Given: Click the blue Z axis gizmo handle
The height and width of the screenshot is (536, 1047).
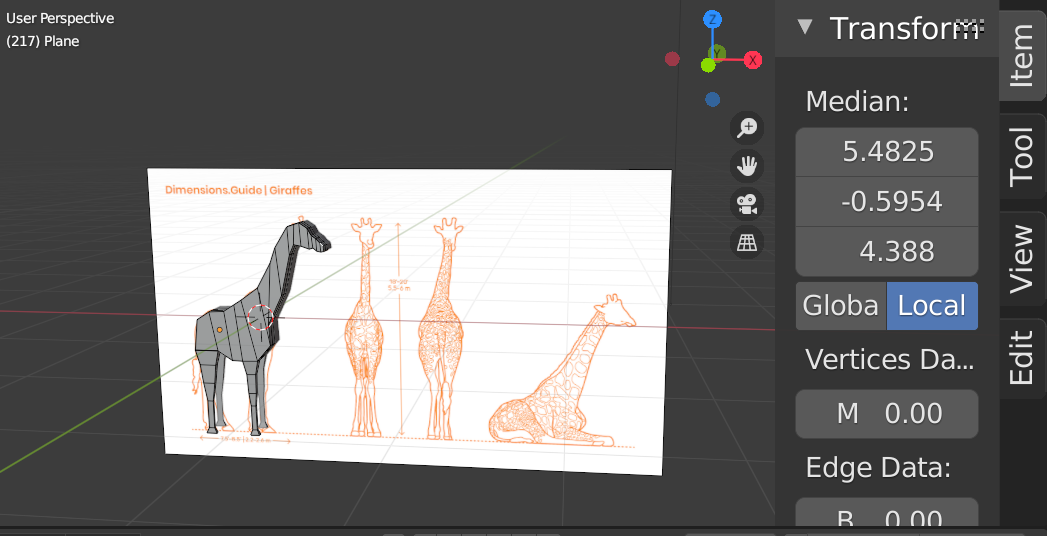Looking at the screenshot, I should click(x=712, y=19).
